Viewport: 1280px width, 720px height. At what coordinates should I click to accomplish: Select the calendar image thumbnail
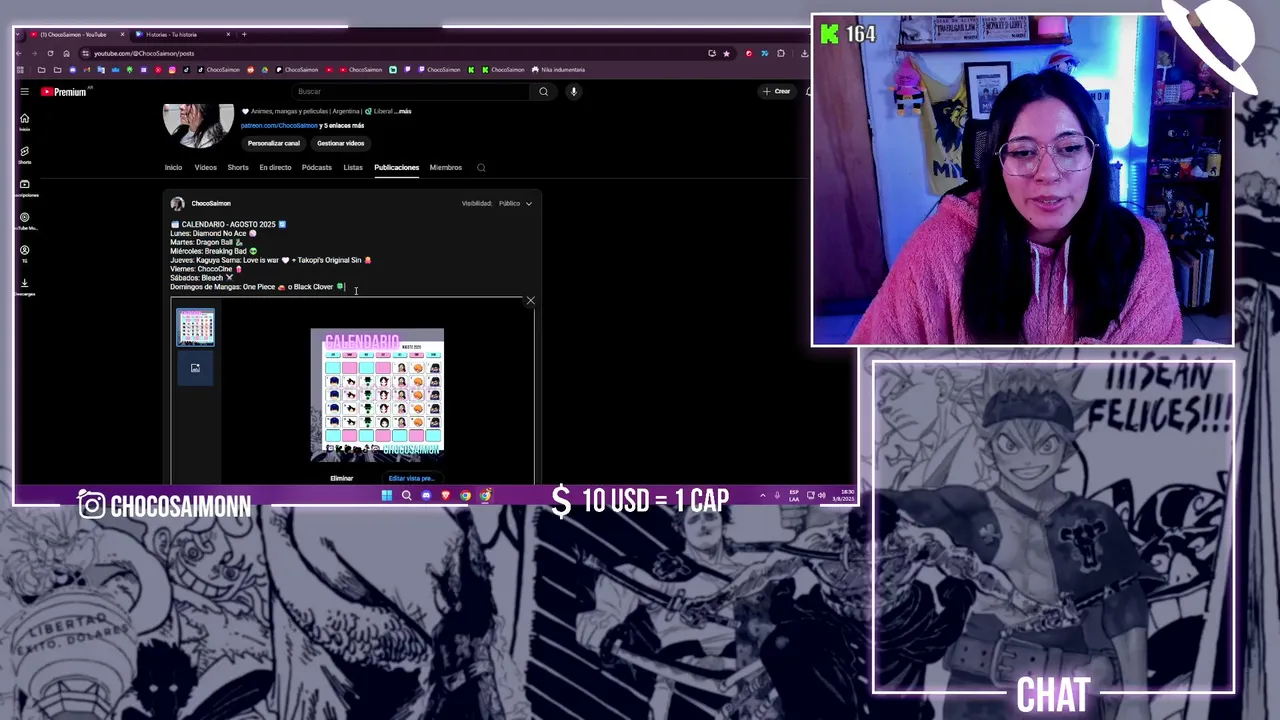click(195, 327)
